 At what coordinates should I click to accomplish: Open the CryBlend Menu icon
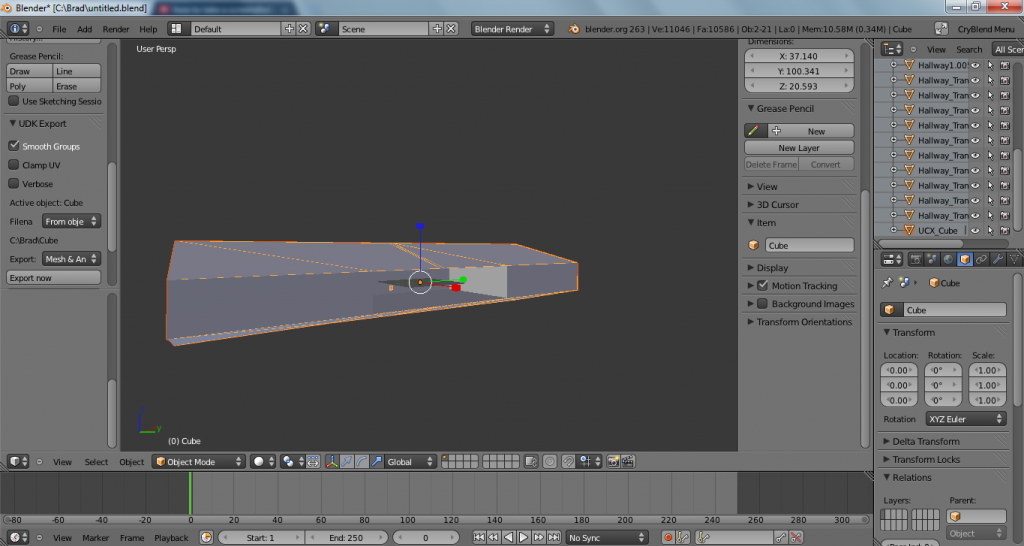(x=941, y=29)
